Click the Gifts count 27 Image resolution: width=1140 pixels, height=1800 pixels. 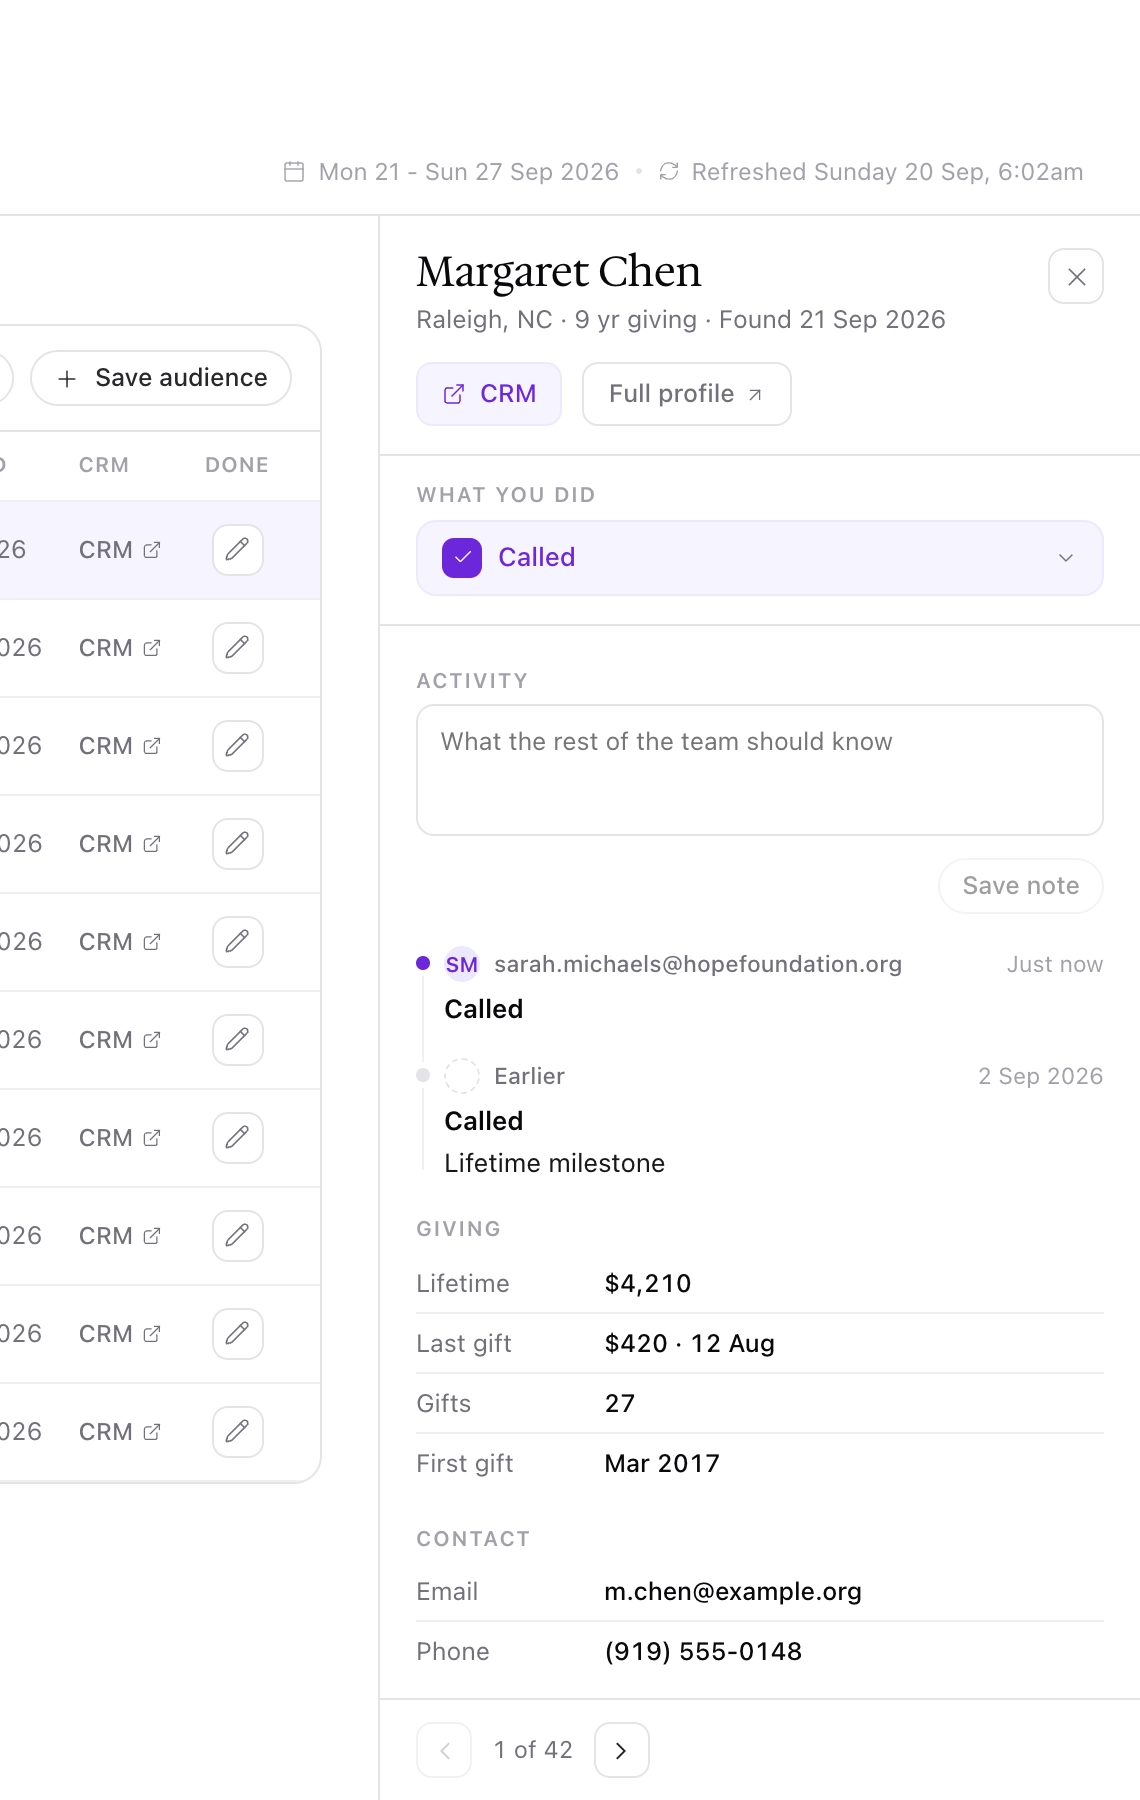coord(620,1403)
